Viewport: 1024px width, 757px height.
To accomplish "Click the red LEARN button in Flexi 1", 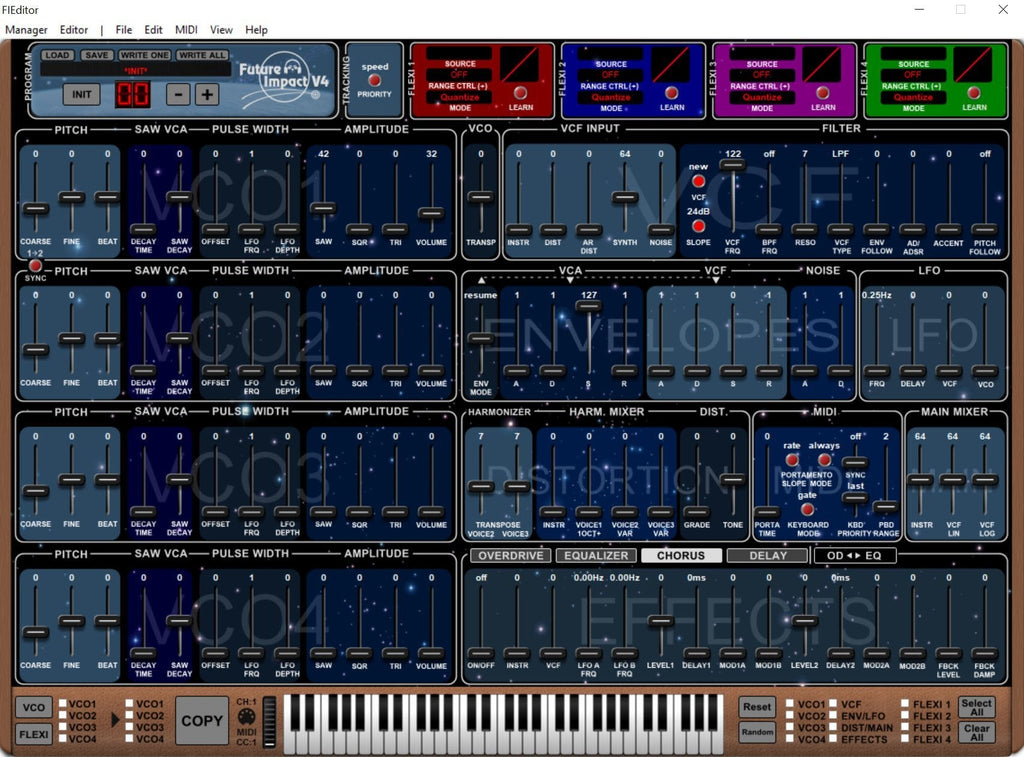I will click(520, 93).
